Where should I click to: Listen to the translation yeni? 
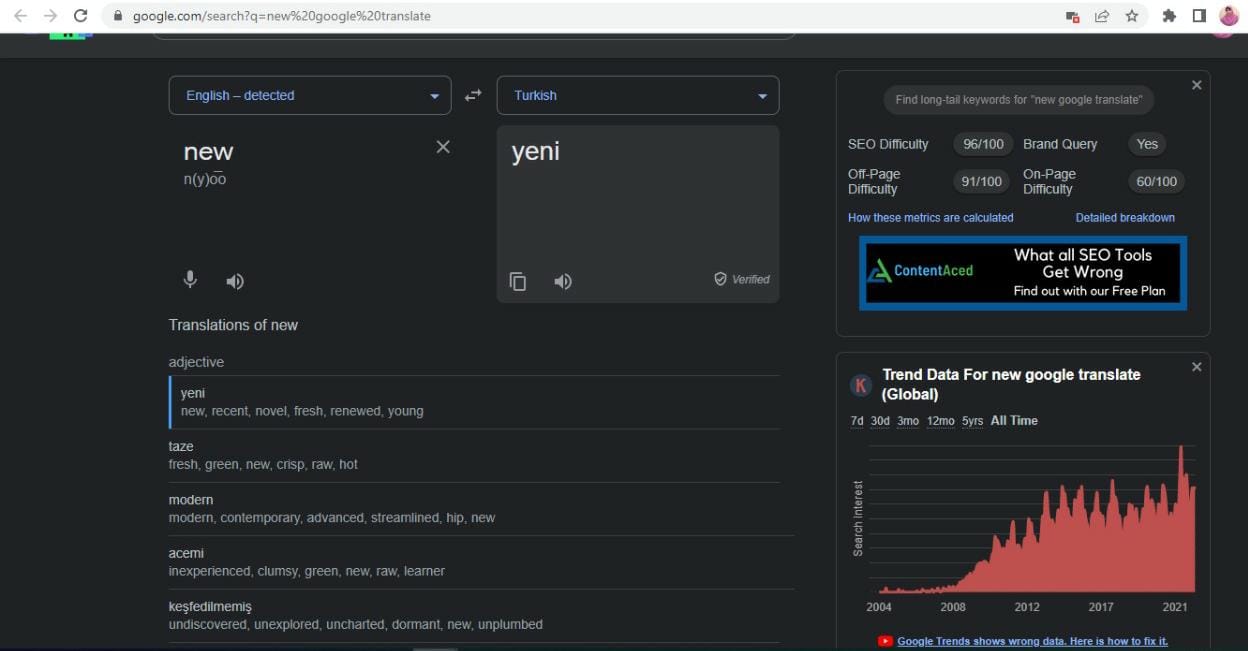pyautogui.click(x=563, y=281)
